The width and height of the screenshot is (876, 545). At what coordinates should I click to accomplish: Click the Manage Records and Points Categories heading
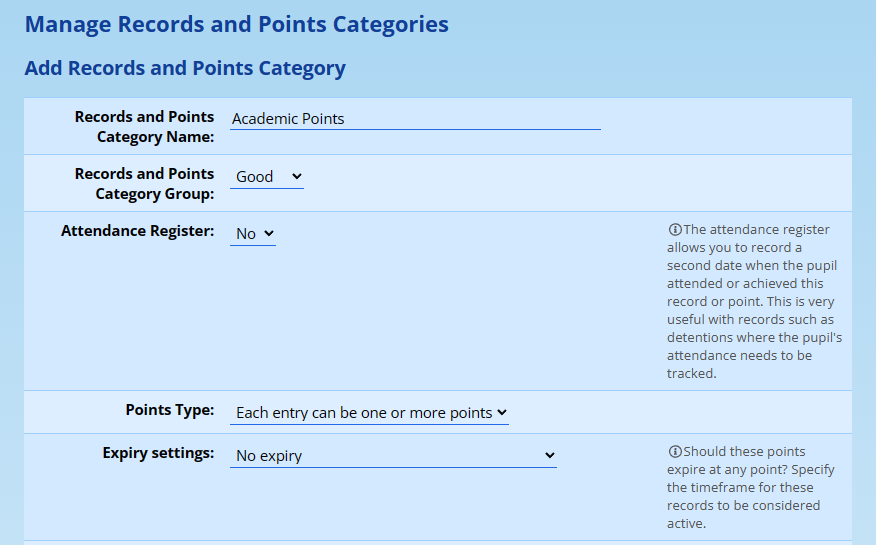[236, 24]
